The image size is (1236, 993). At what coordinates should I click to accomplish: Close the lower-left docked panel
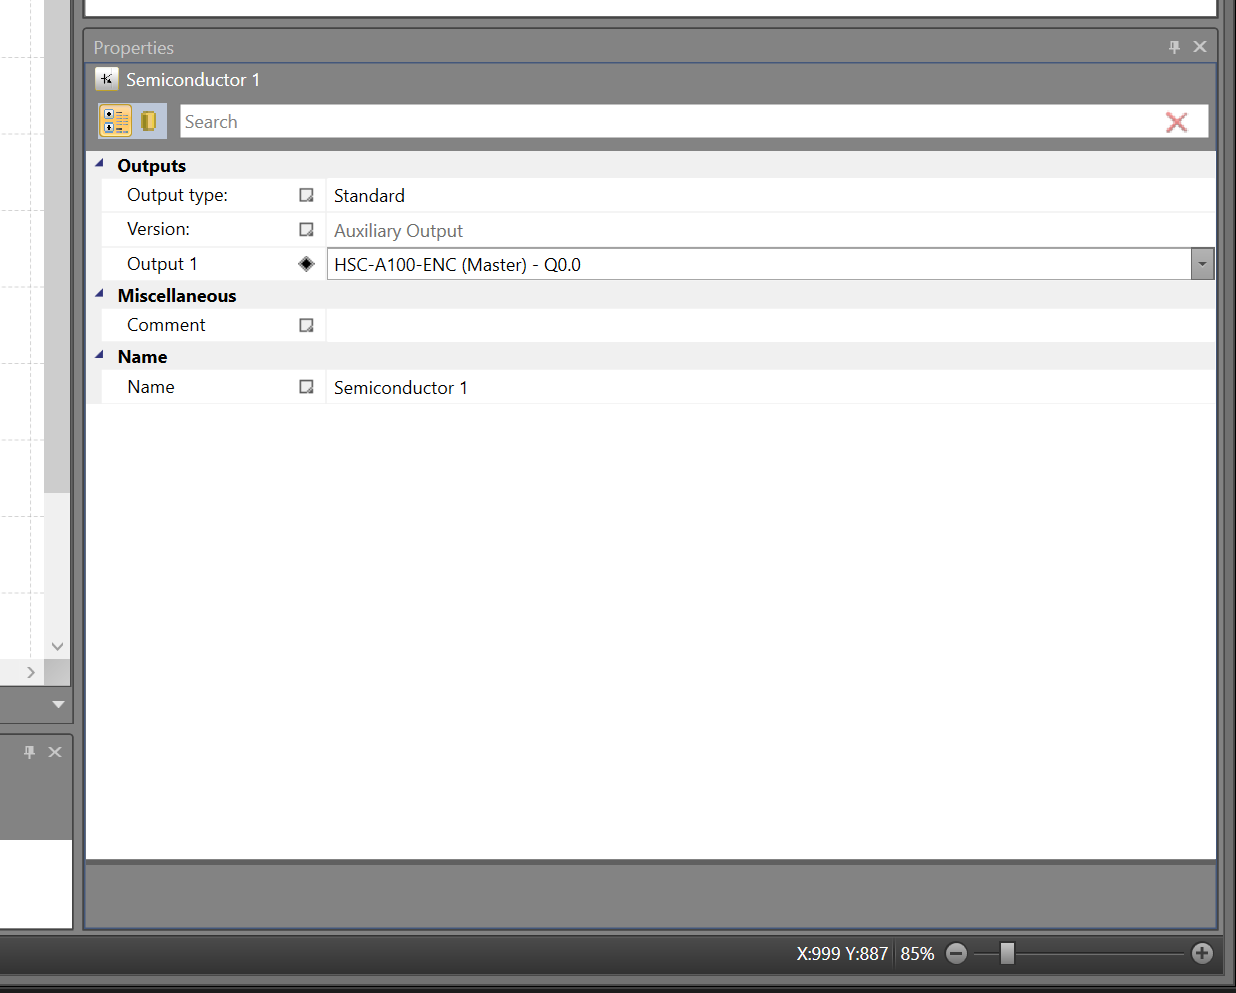pyautogui.click(x=55, y=752)
